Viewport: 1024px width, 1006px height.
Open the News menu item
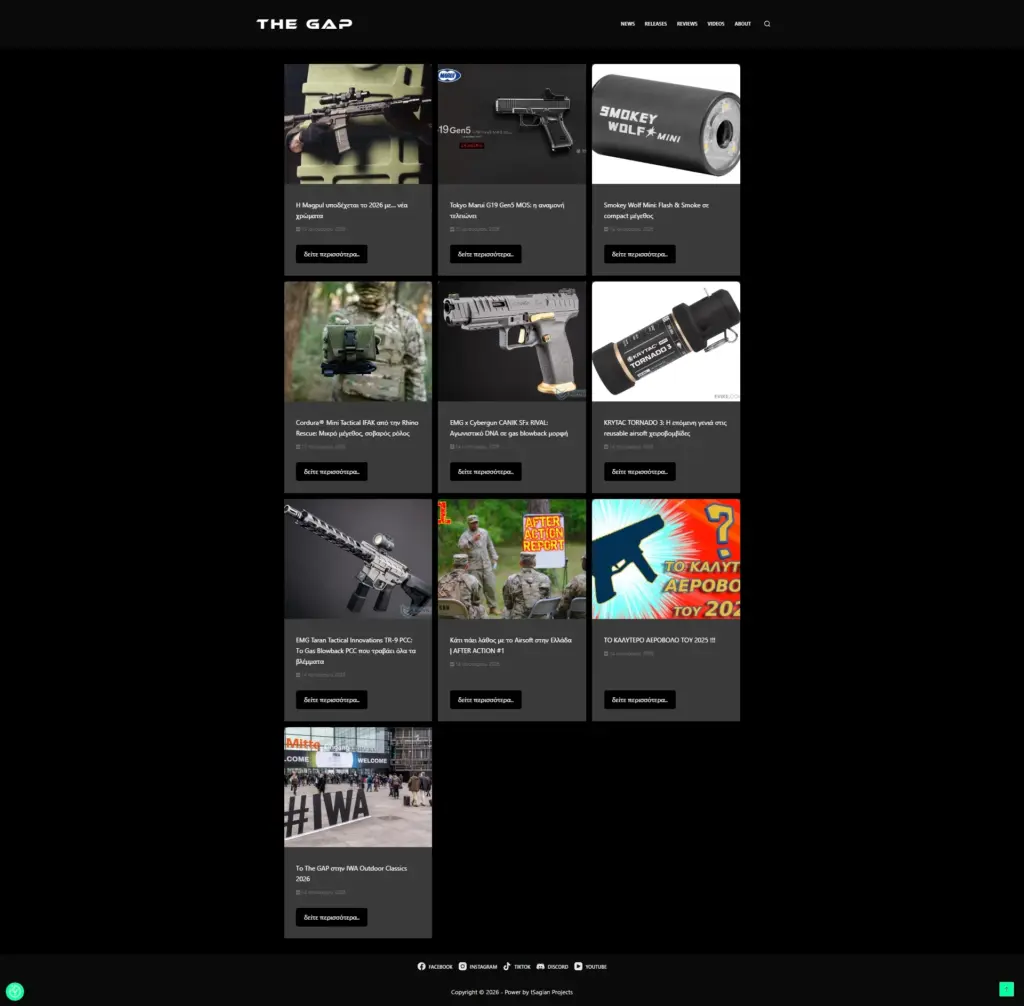[x=627, y=24]
